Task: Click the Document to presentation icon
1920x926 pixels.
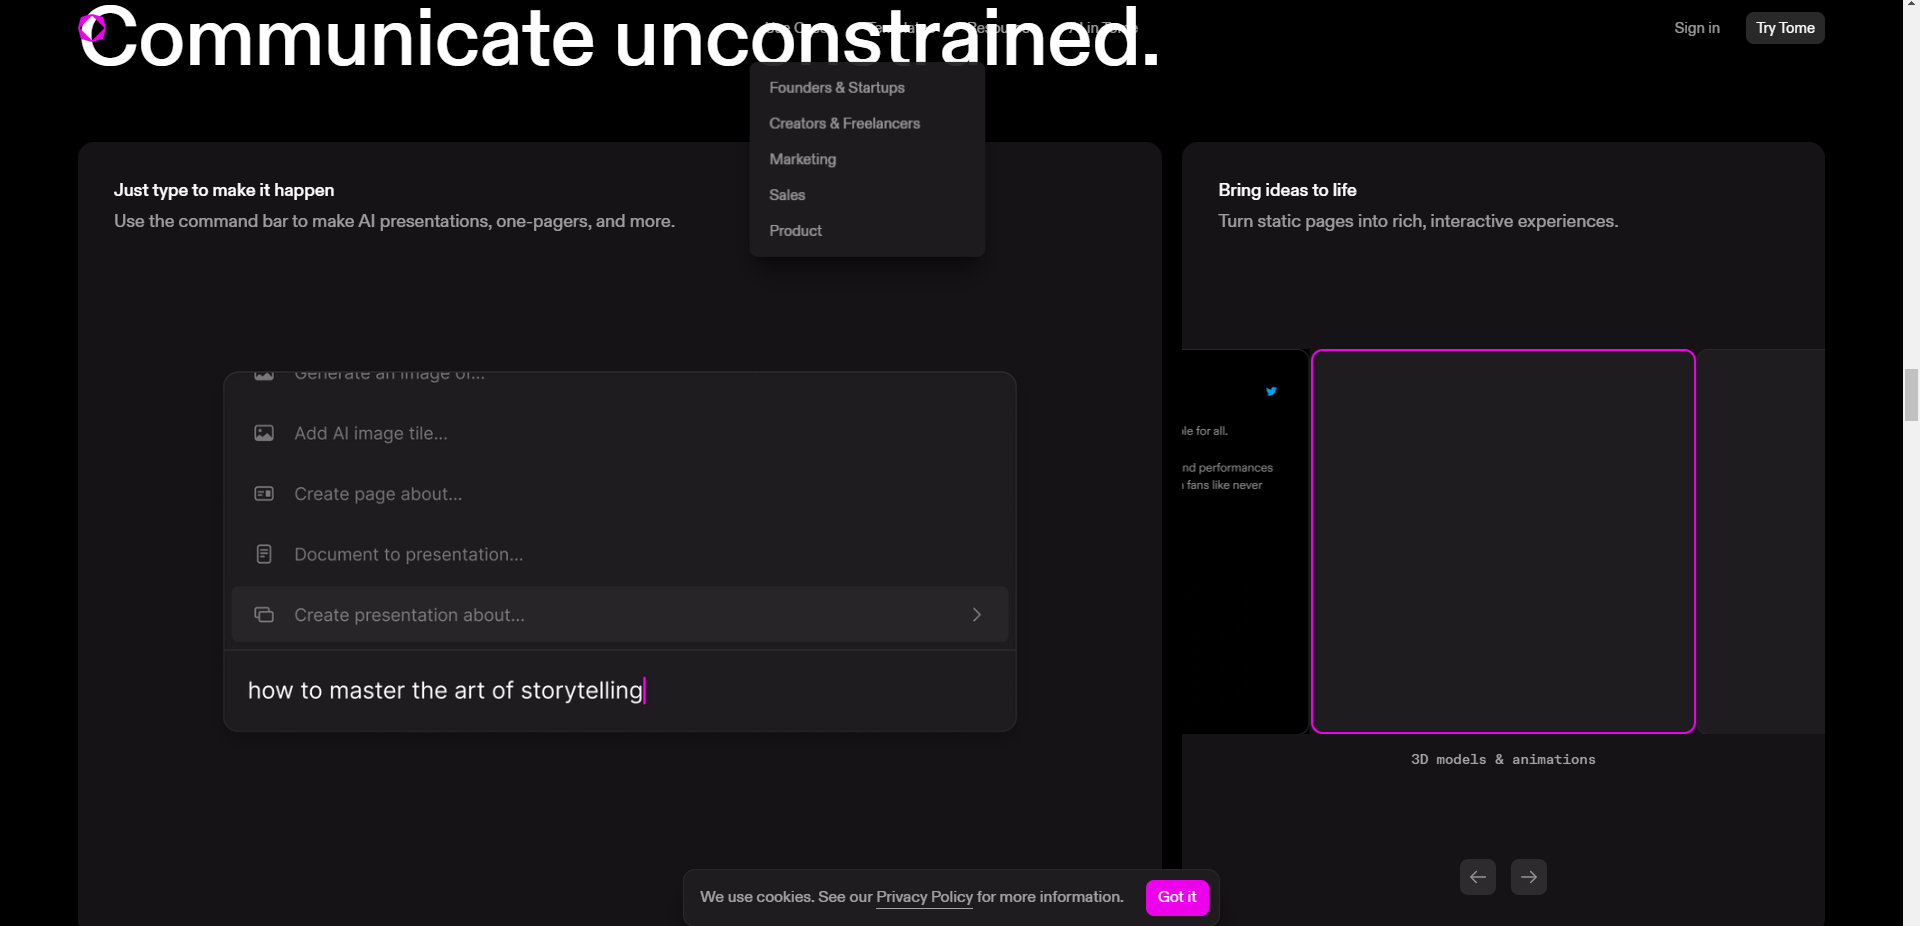Action: pos(264,554)
